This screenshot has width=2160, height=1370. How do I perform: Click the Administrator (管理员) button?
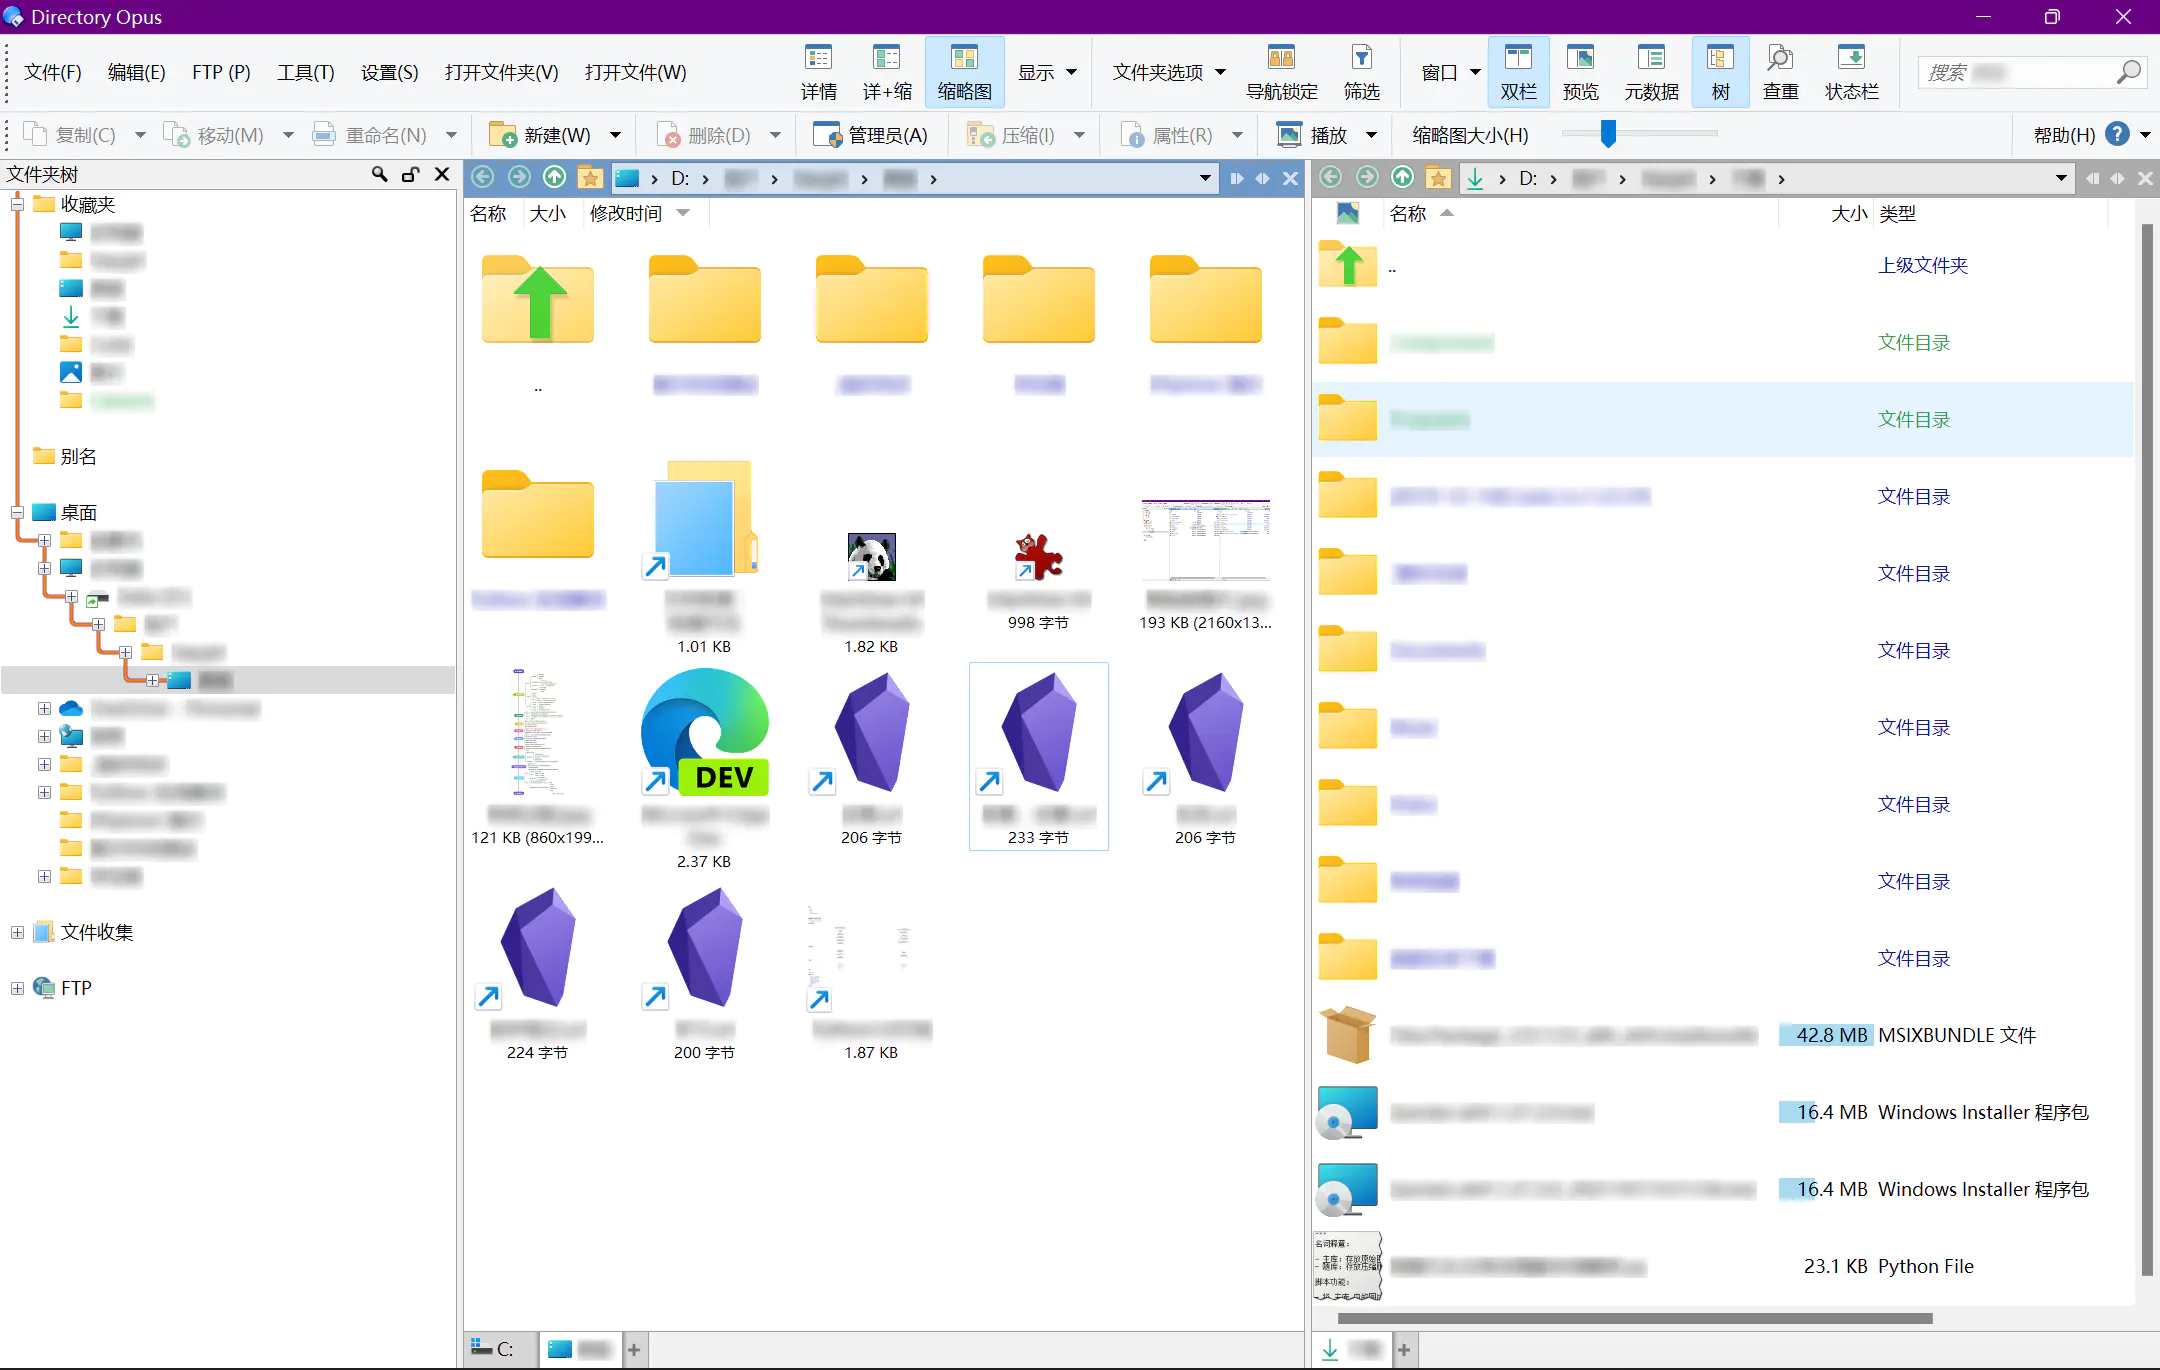(x=870, y=135)
